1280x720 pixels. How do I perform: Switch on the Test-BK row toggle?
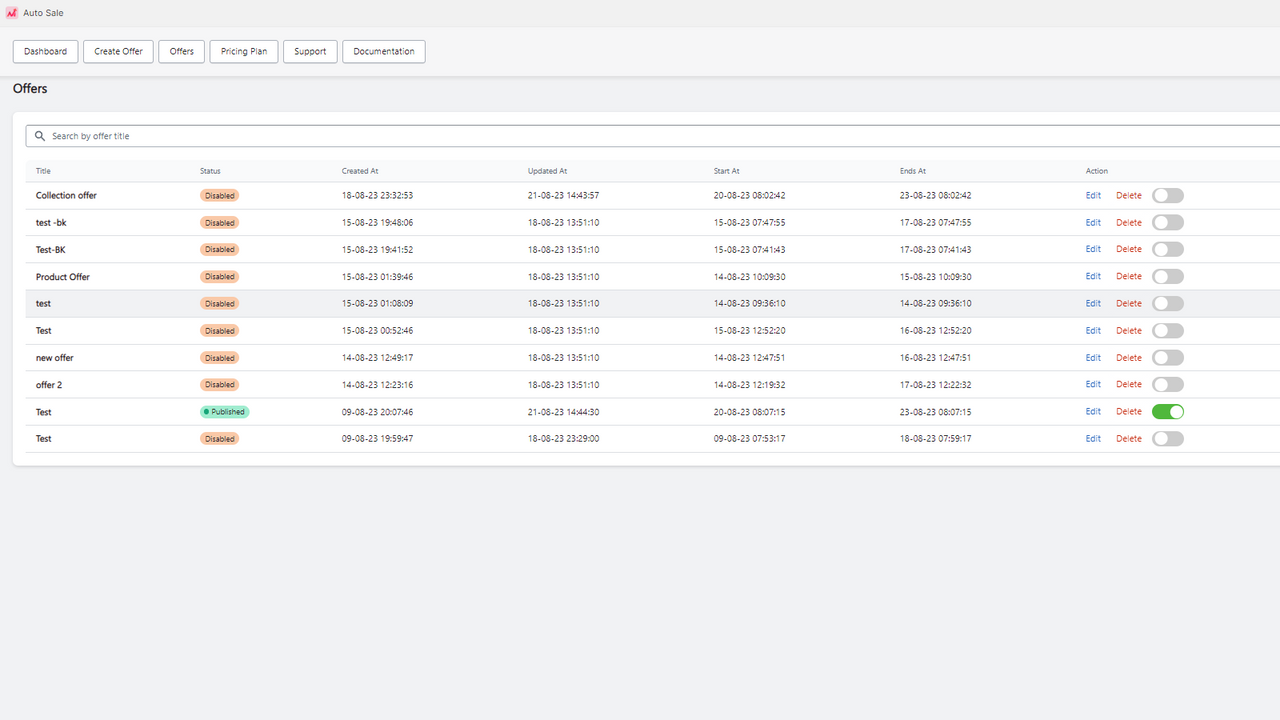1167,250
